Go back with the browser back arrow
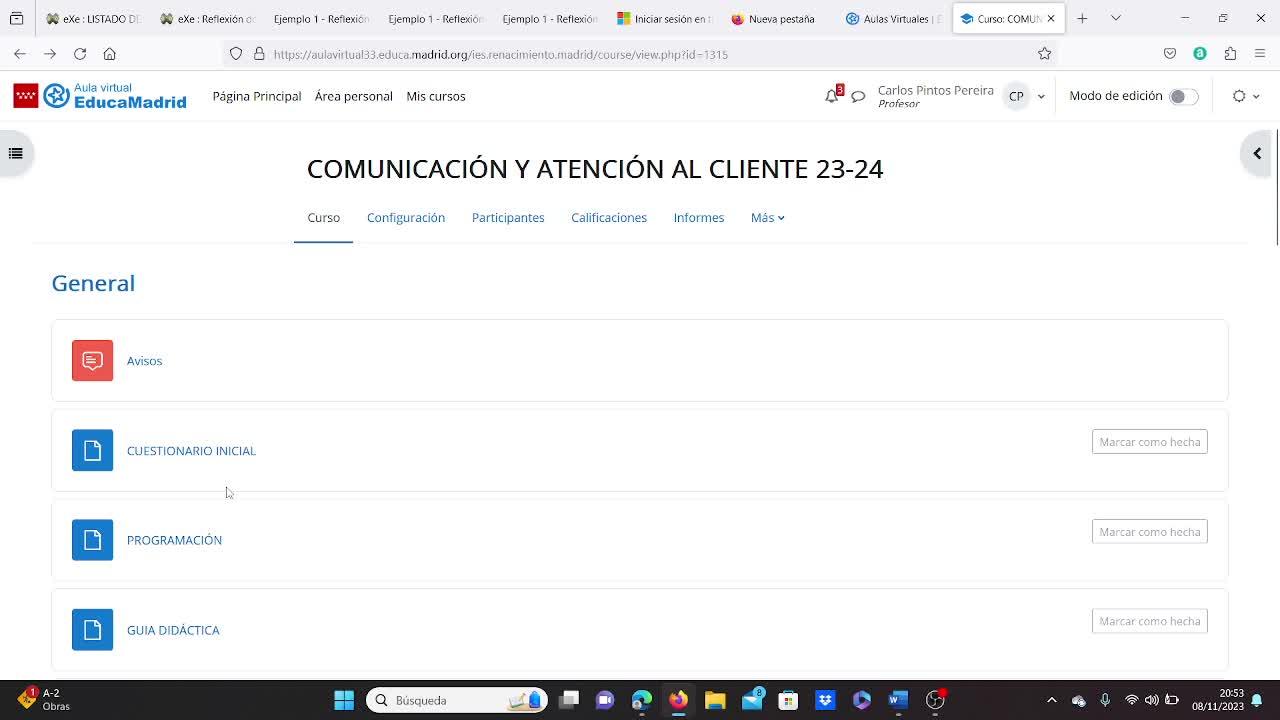This screenshot has height=720, width=1280. pyautogui.click(x=20, y=54)
